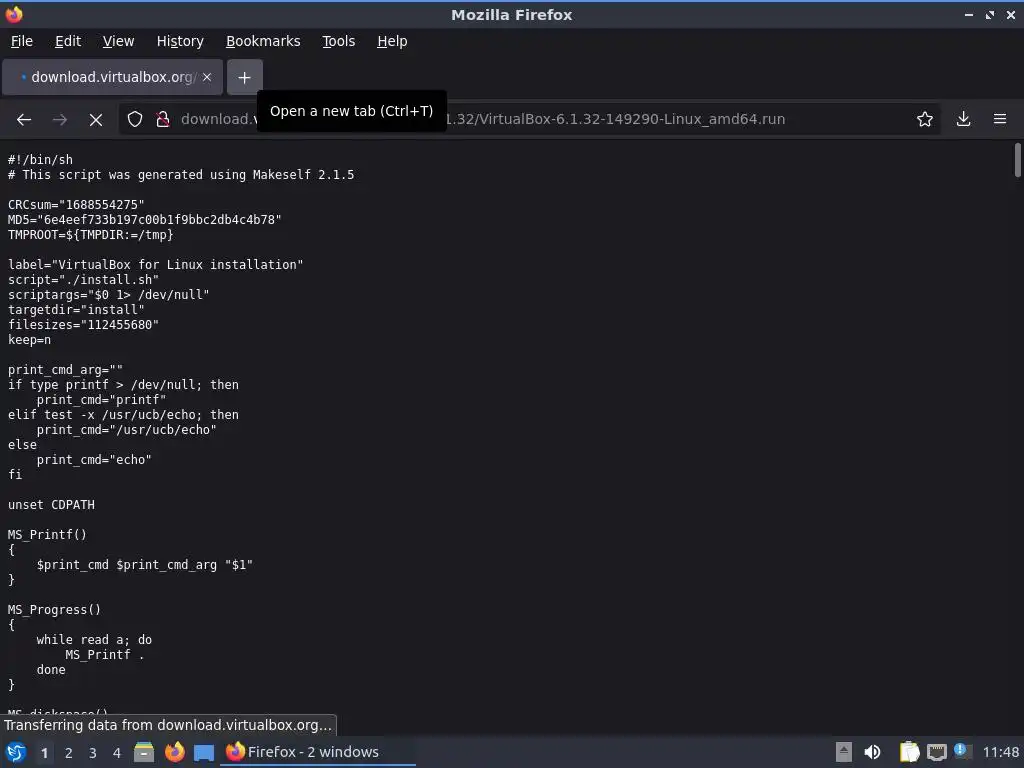The height and width of the screenshot is (768, 1024).
Task: Click the vertical page scrollbar thumb
Action: tap(1017, 160)
